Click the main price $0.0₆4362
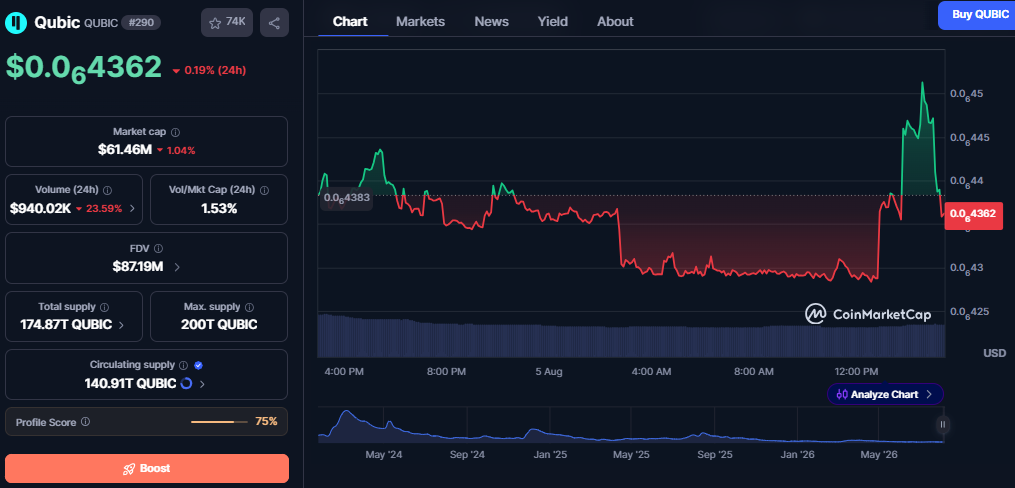The image size is (1015, 488). coord(84,67)
